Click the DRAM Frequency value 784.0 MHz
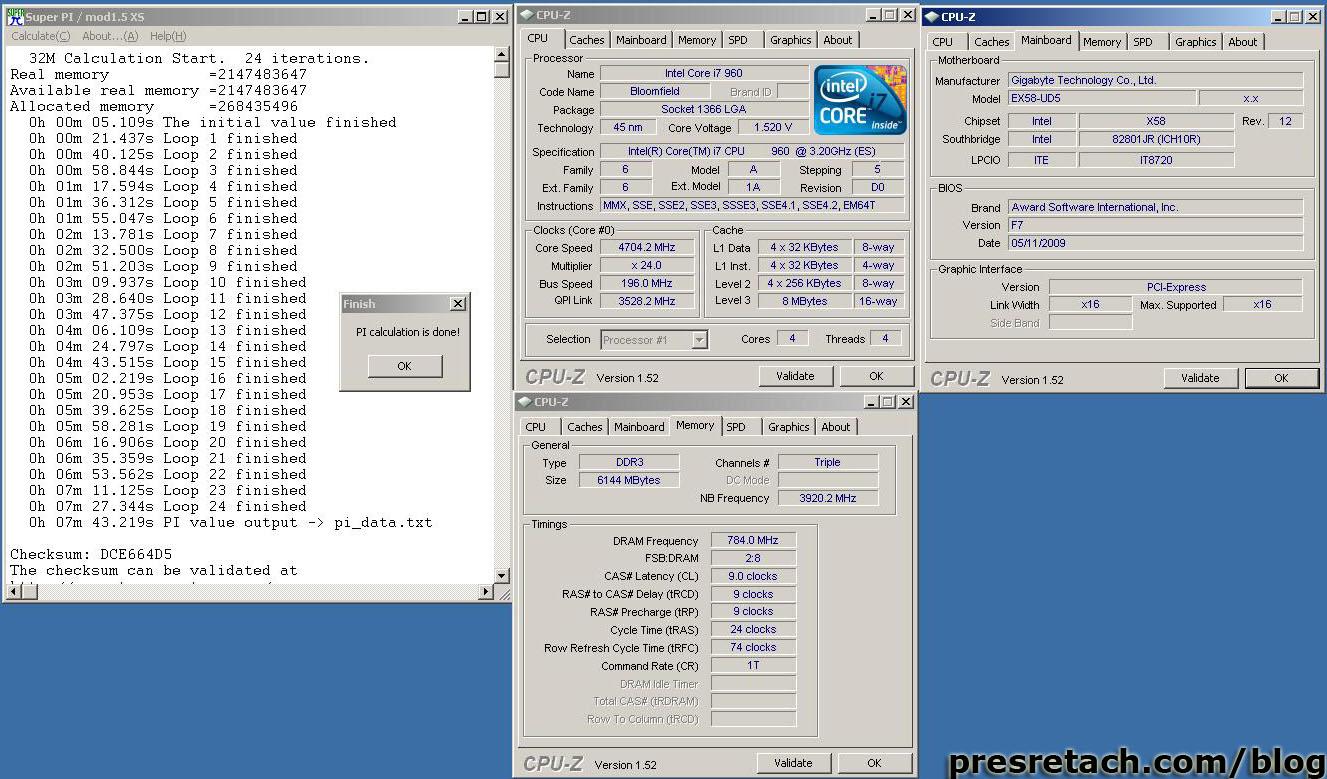The height and width of the screenshot is (779, 1327). 753,540
